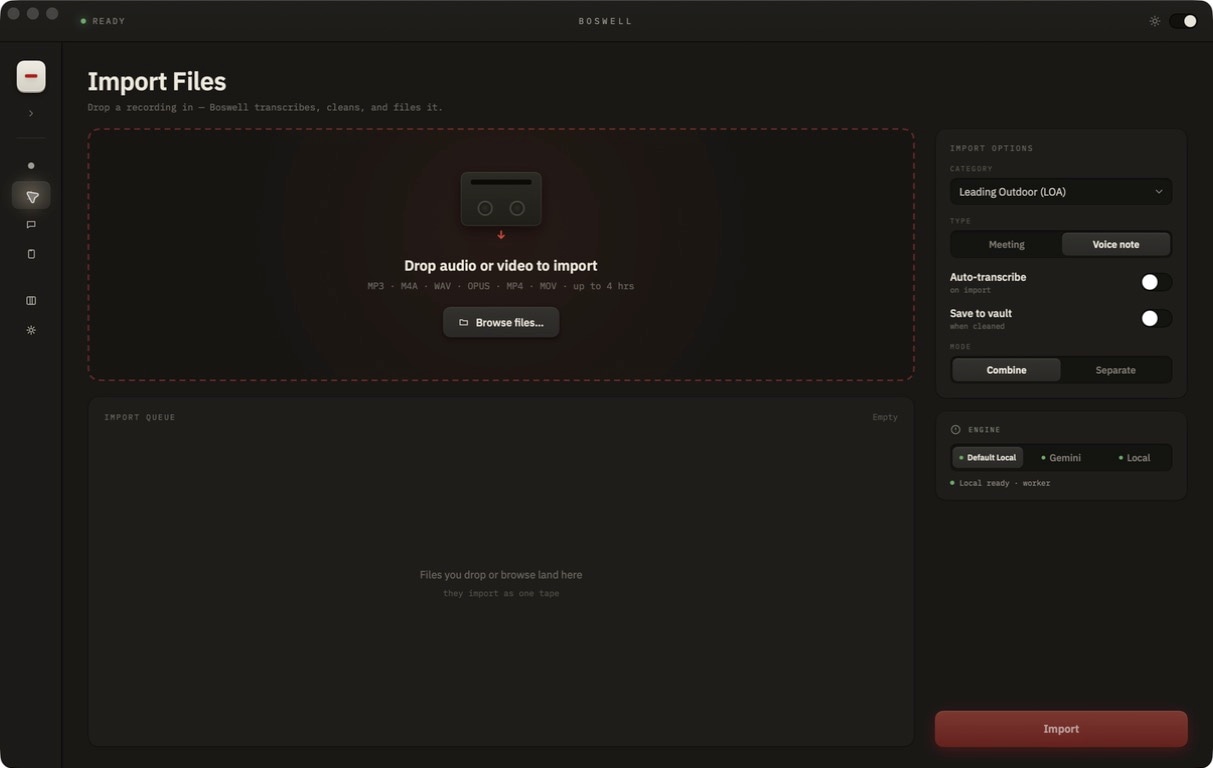This screenshot has height=768, width=1213.
Task: Open the clipboard sidebar icon
Action: [x=31, y=254]
